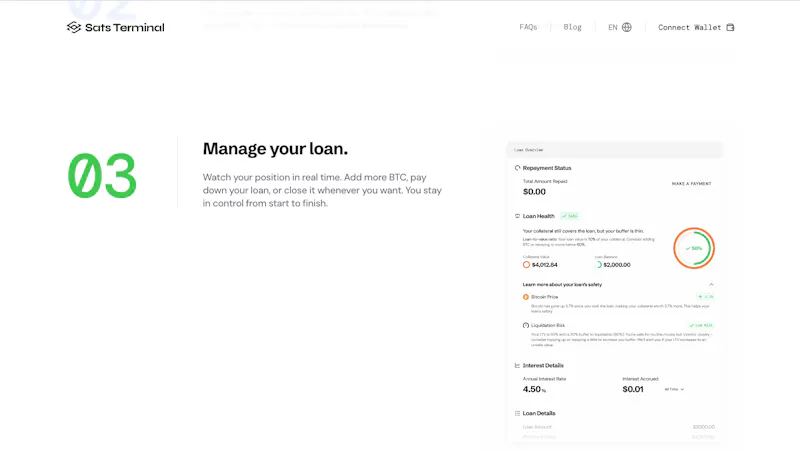
Task: Click the 4.50% Annual Interest Rate value
Action: point(534,389)
